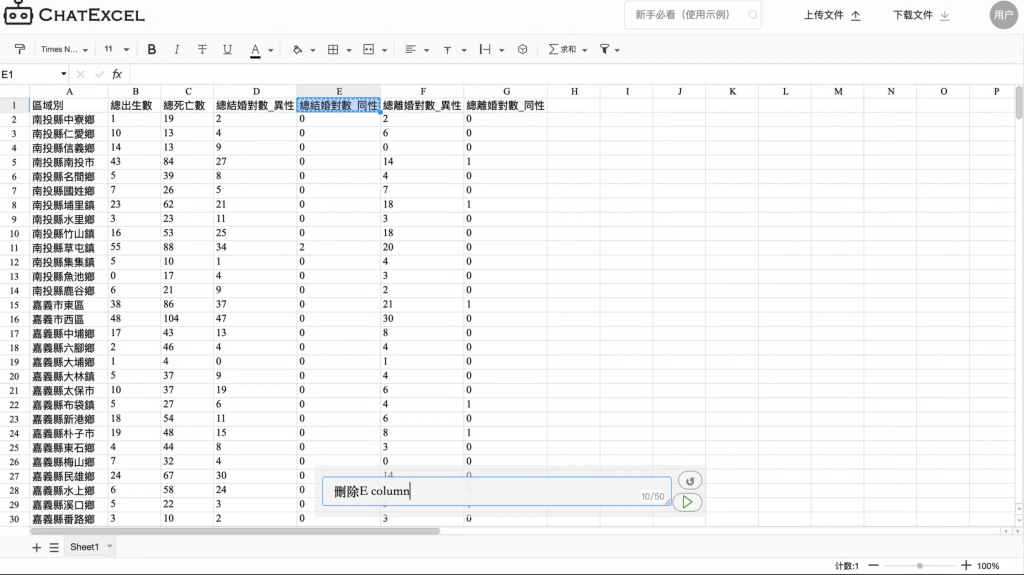
Task: Click the chat command input field
Action: coord(496,491)
